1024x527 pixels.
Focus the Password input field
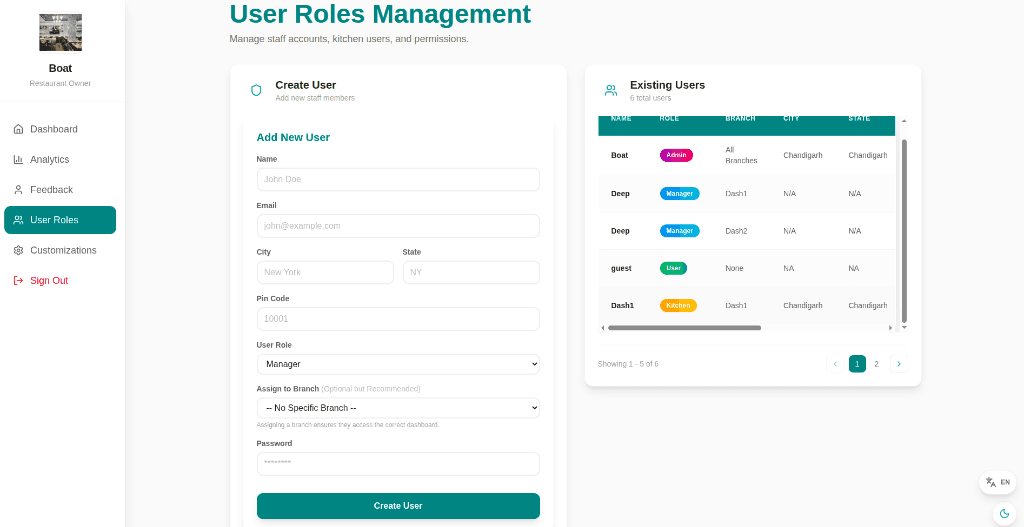[398, 464]
